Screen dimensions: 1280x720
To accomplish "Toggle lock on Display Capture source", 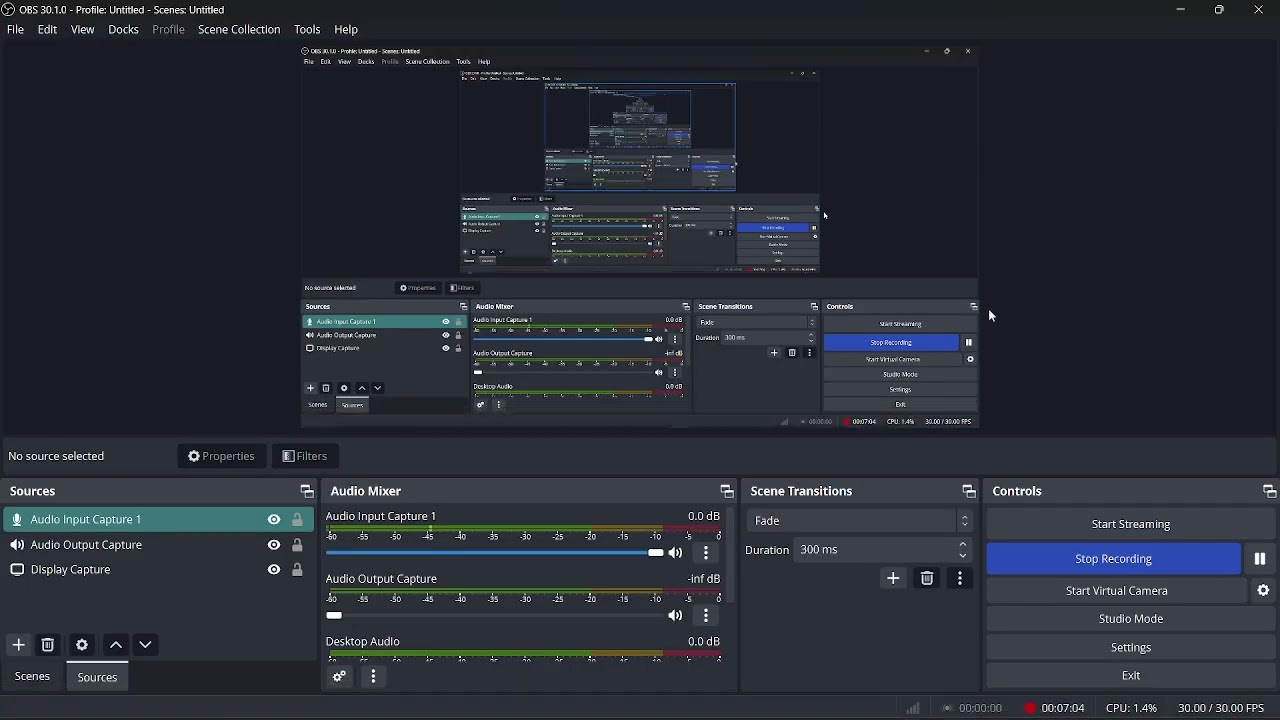I will click(x=297, y=570).
